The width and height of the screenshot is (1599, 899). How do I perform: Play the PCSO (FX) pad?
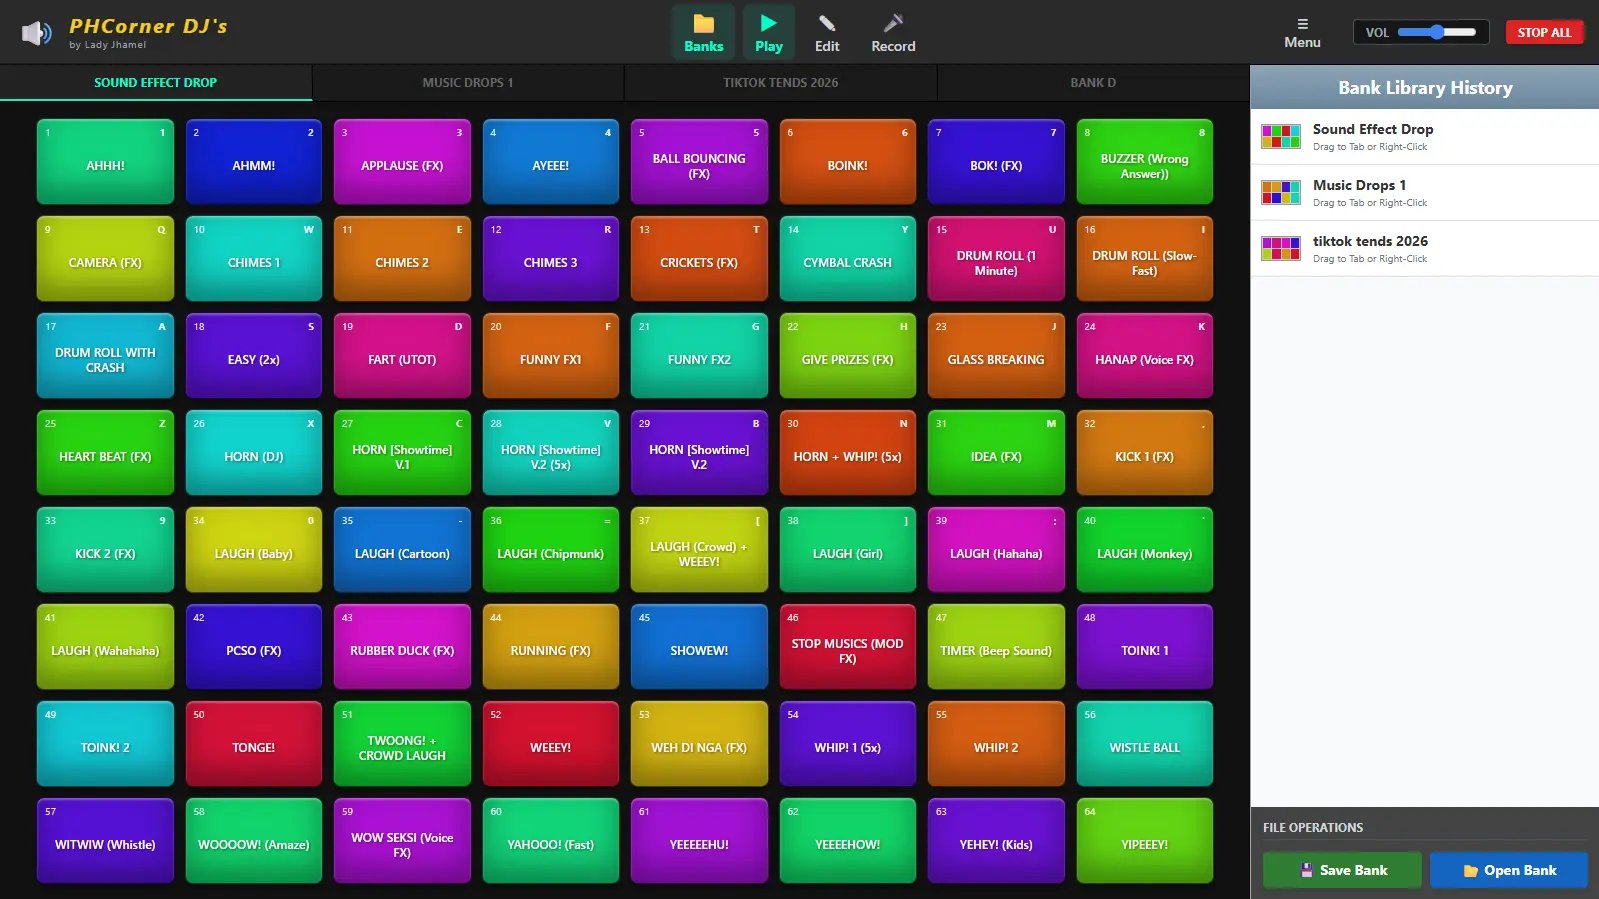[x=254, y=647]
